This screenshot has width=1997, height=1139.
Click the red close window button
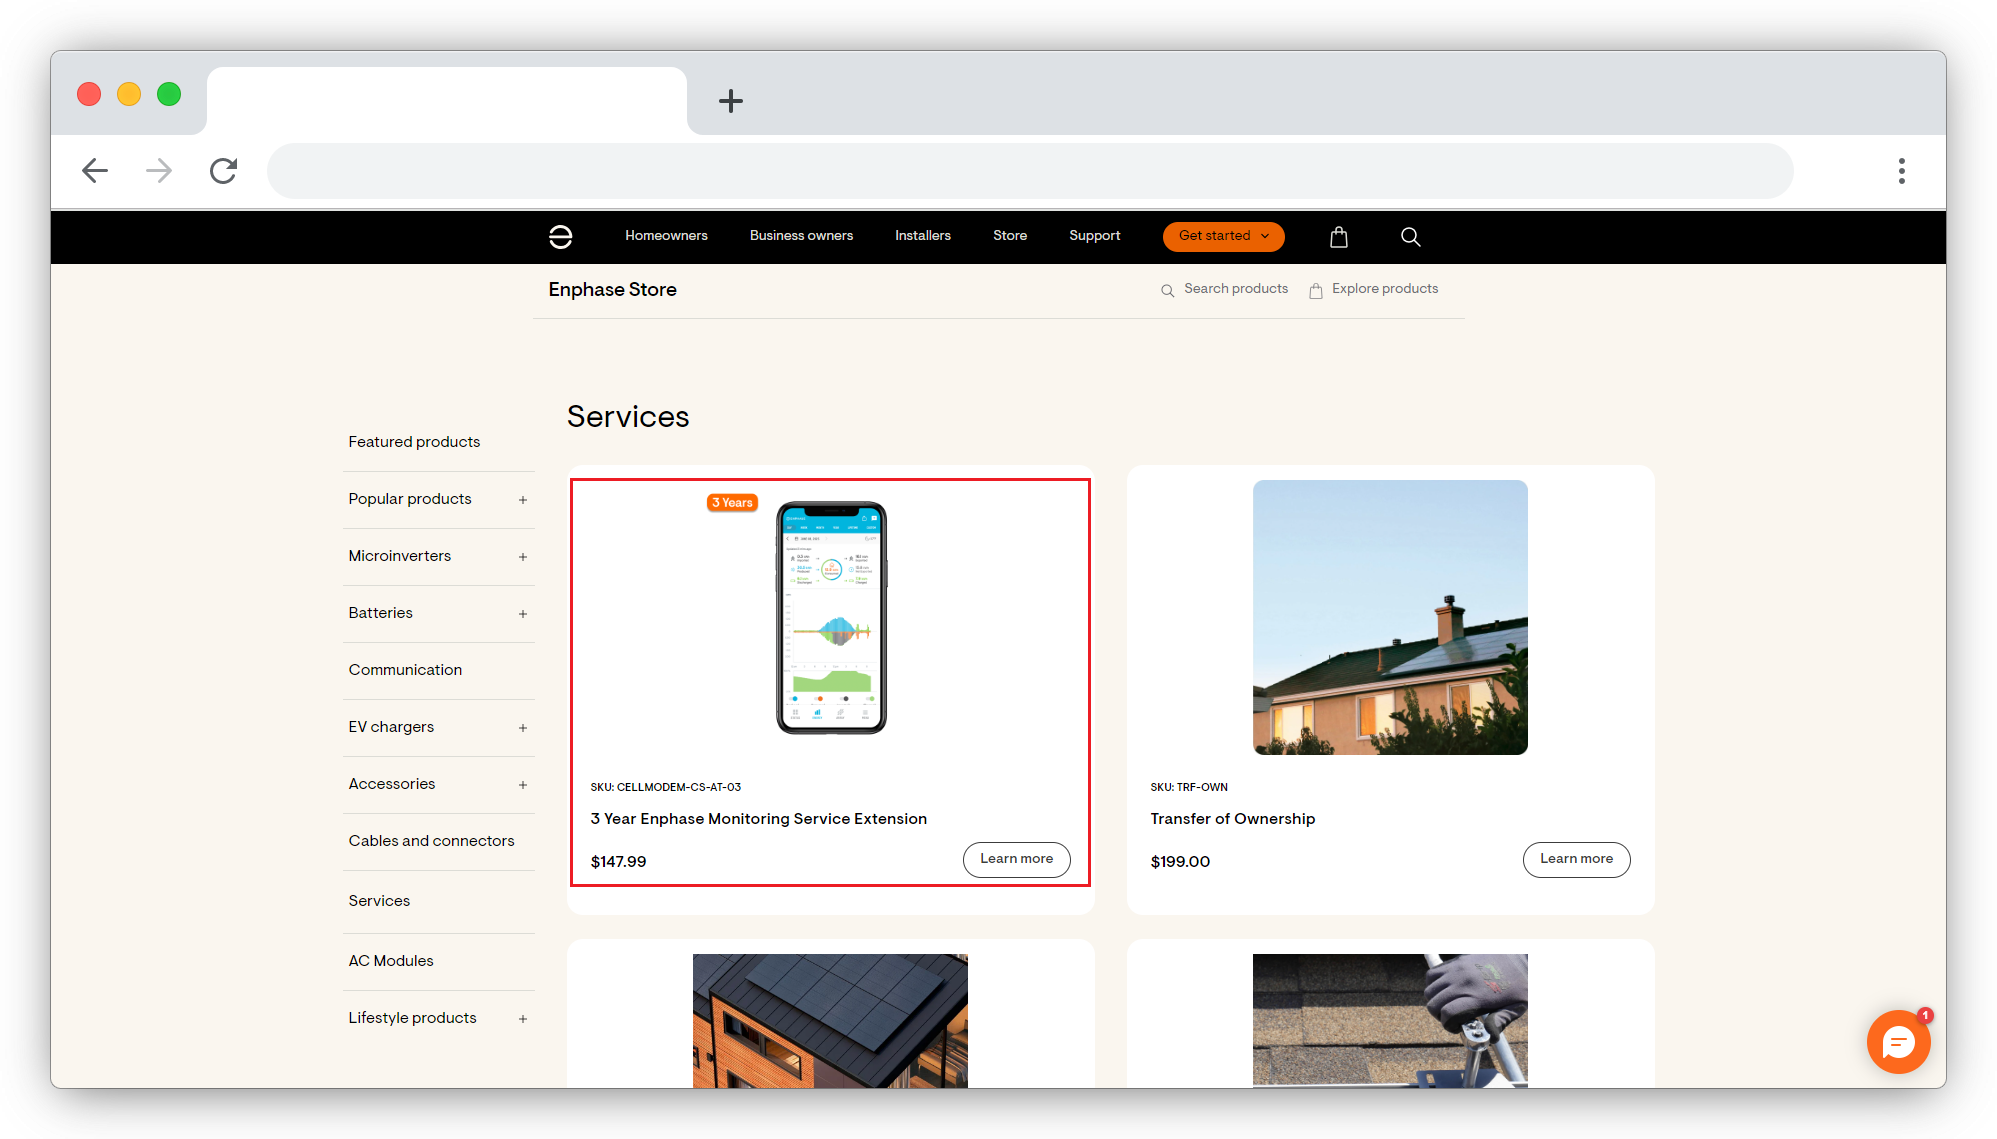tap(89, 94)
